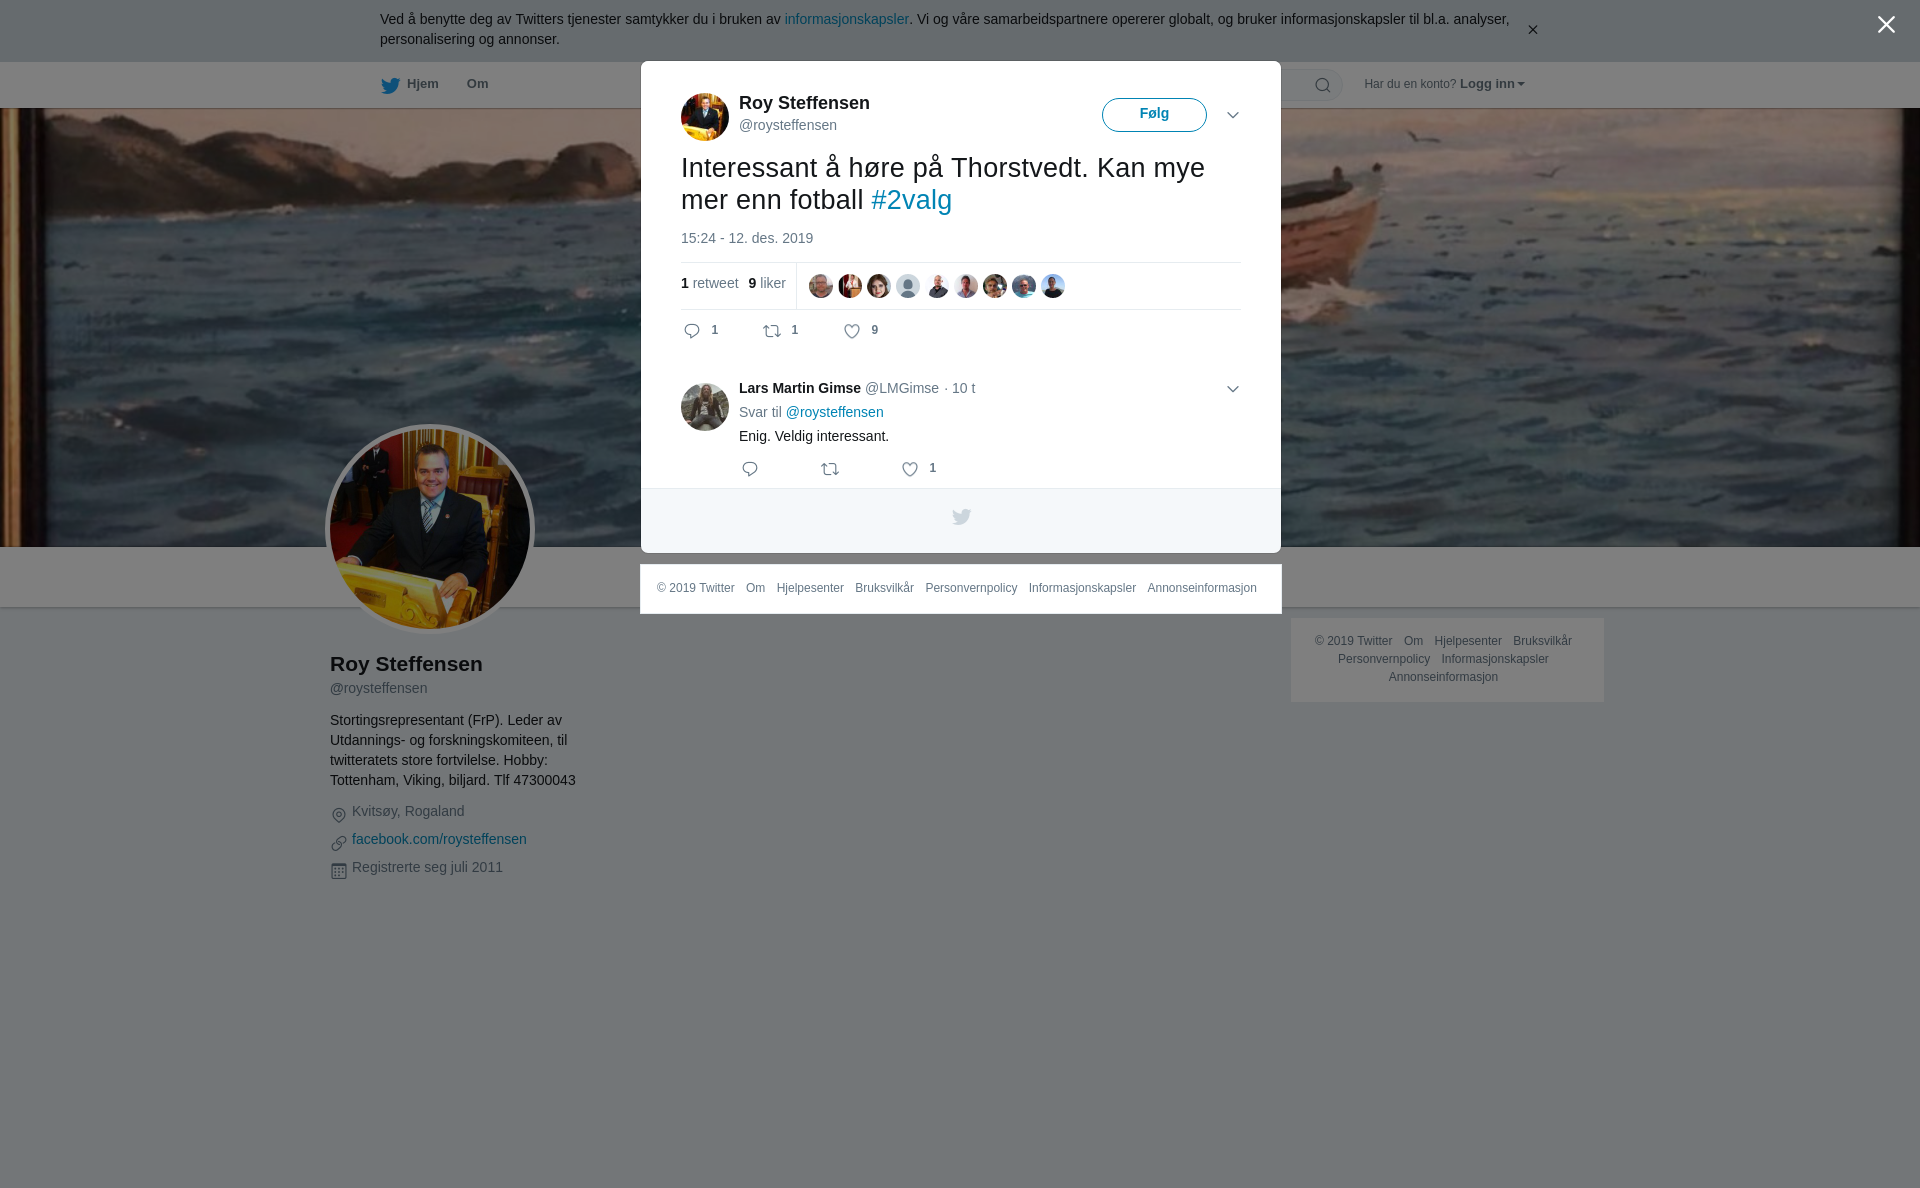Dismiss the cookie notice with the small X

1532,30
